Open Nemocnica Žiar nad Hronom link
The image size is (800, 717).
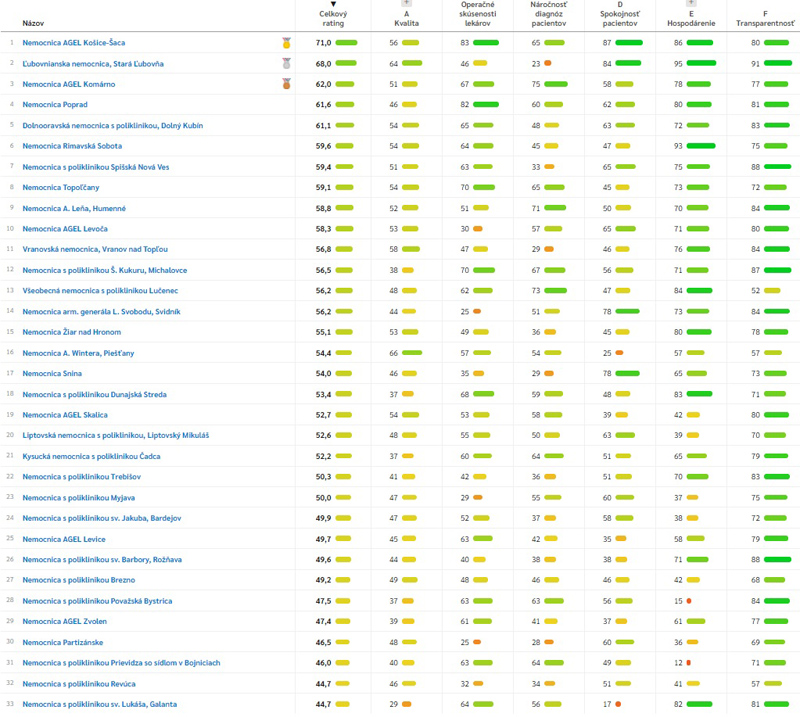click(72, 332)
